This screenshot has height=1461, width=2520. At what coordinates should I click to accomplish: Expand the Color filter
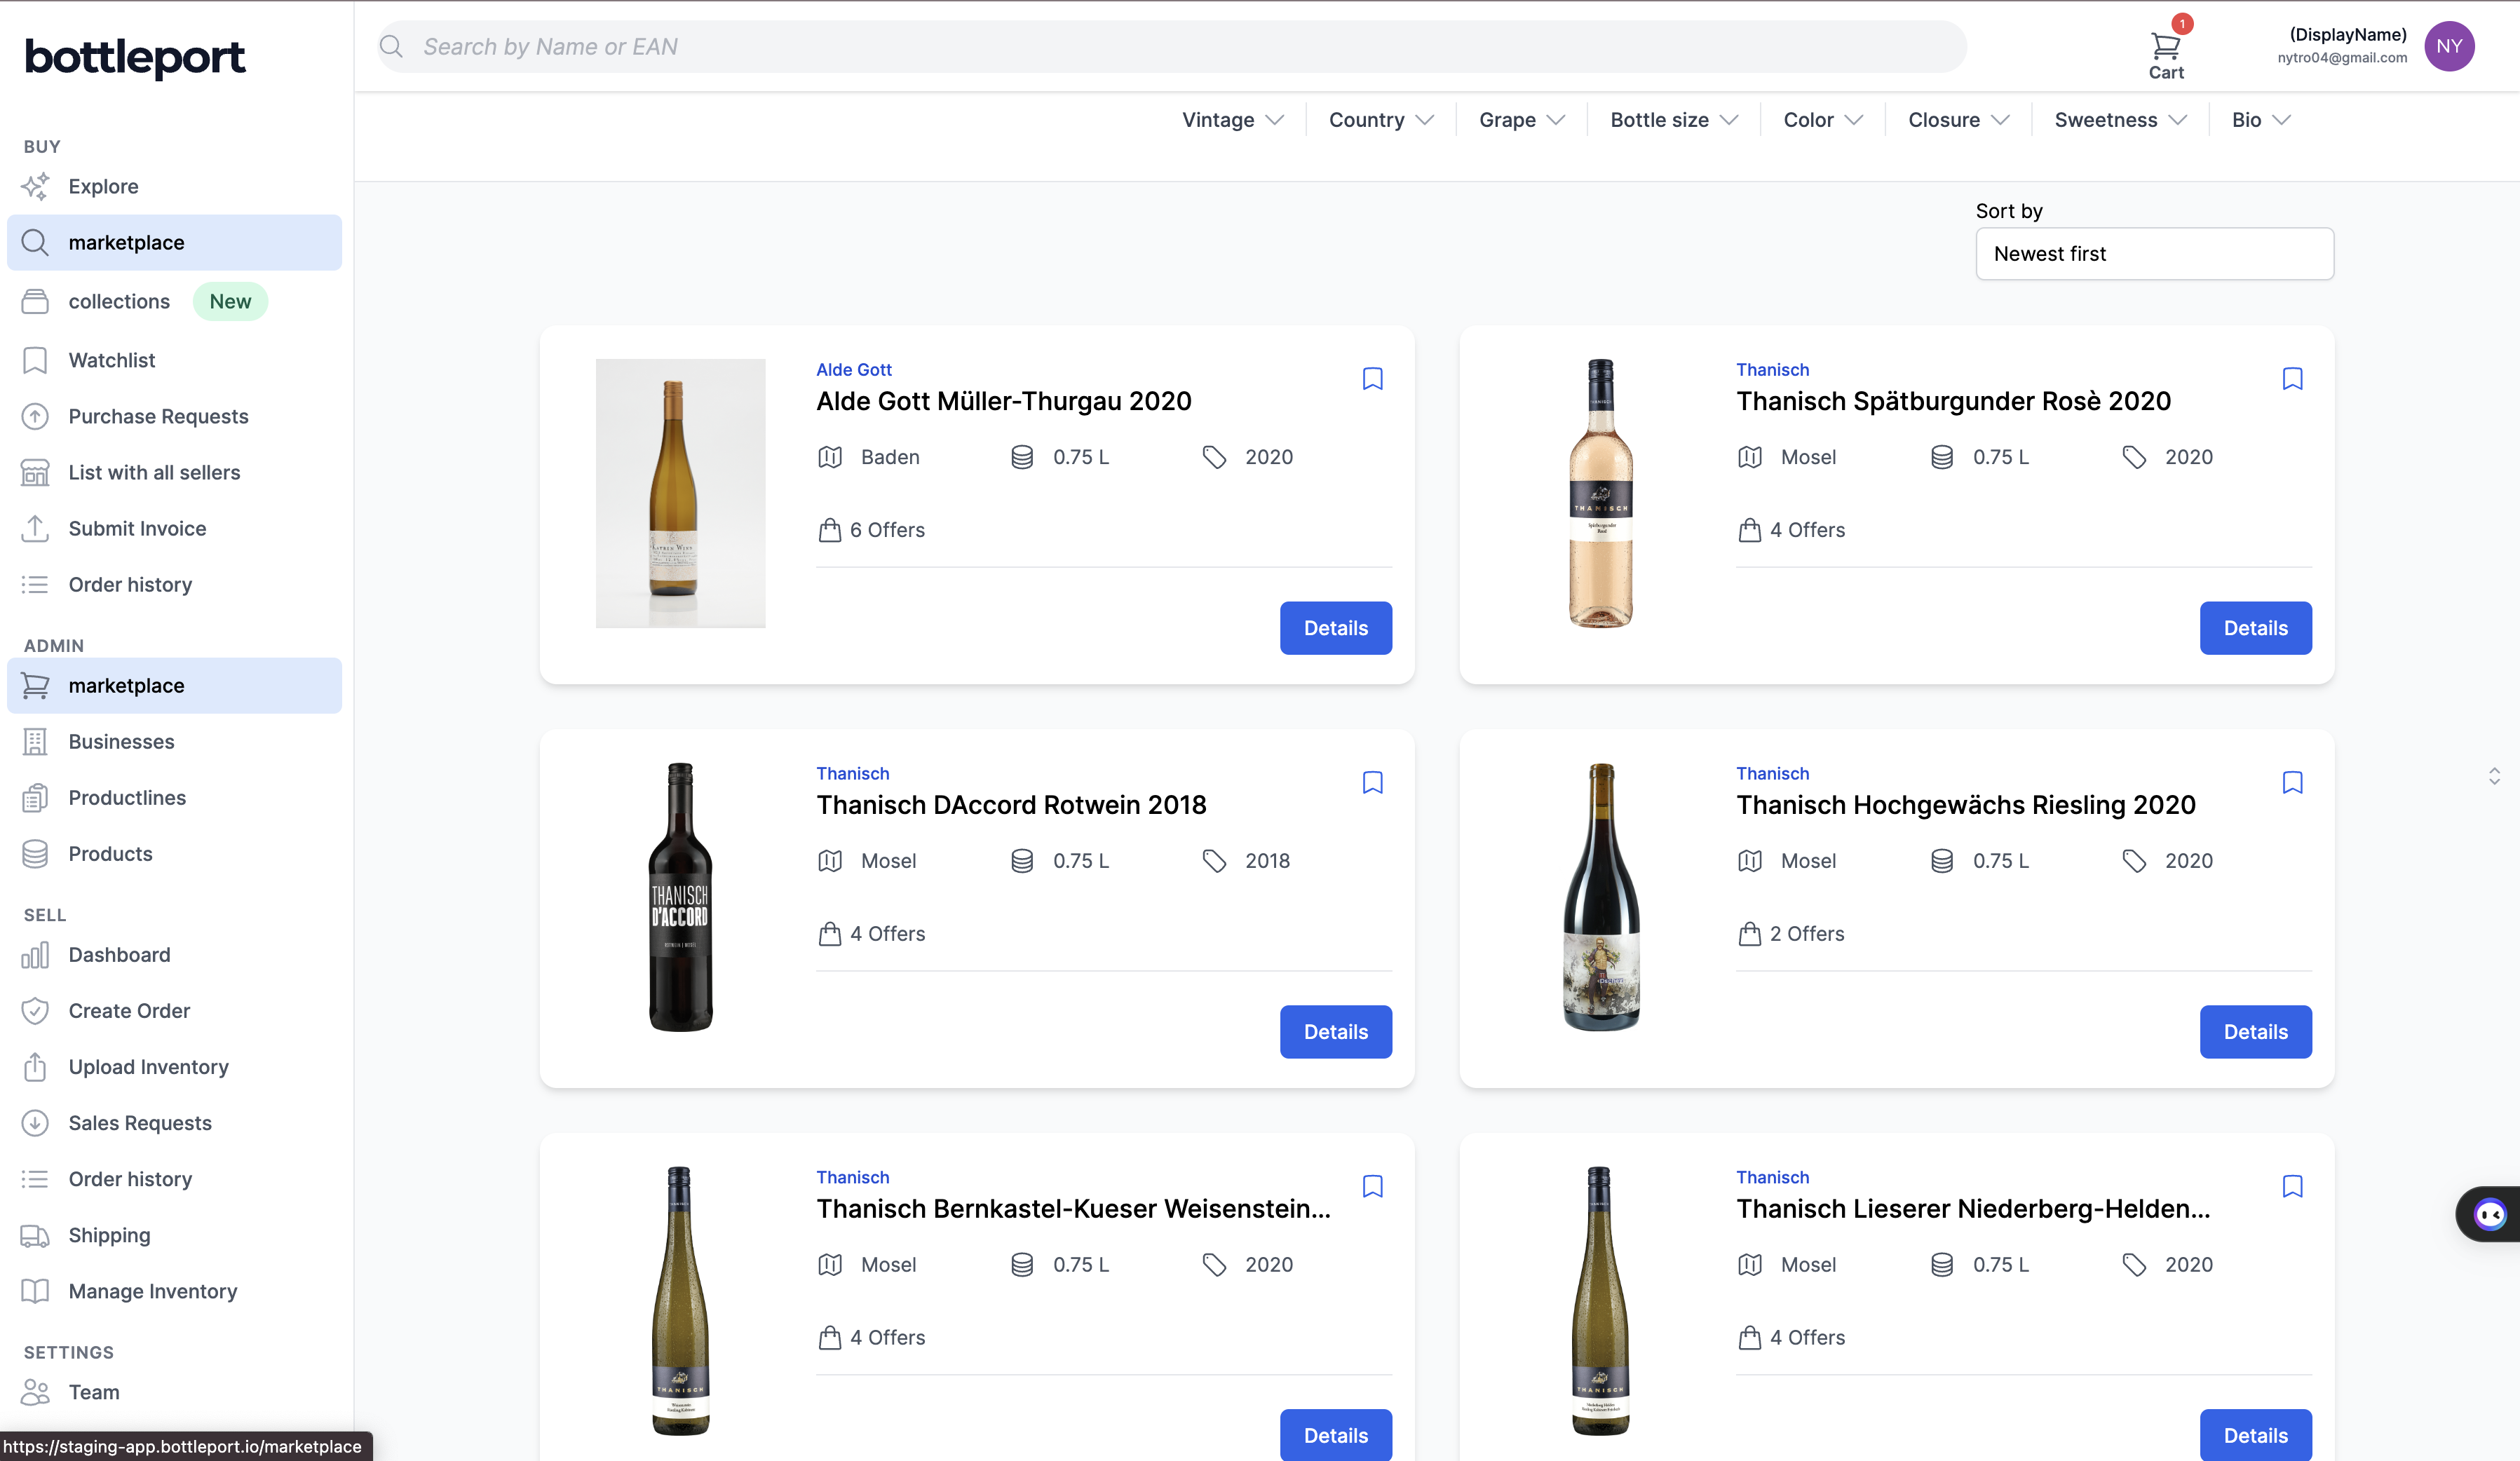[x=1823, y=120]
